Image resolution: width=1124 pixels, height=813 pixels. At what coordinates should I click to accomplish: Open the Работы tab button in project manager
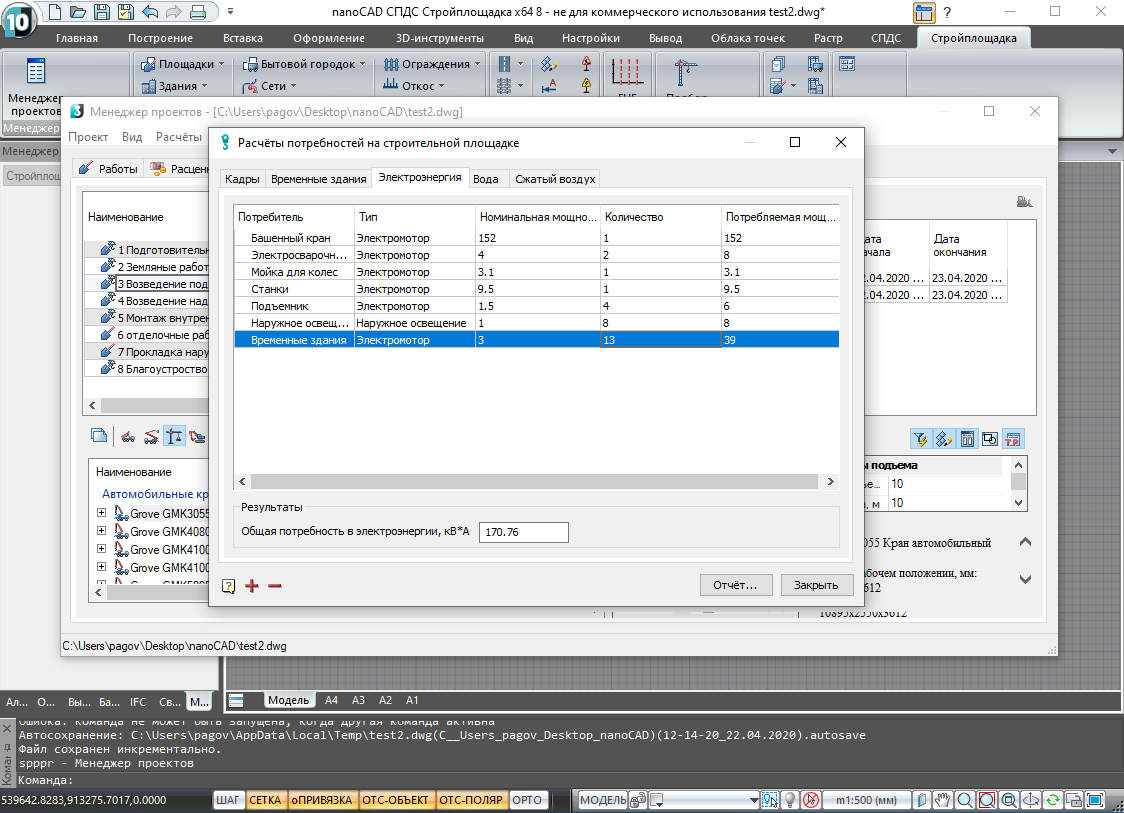[x=108, y=168]
